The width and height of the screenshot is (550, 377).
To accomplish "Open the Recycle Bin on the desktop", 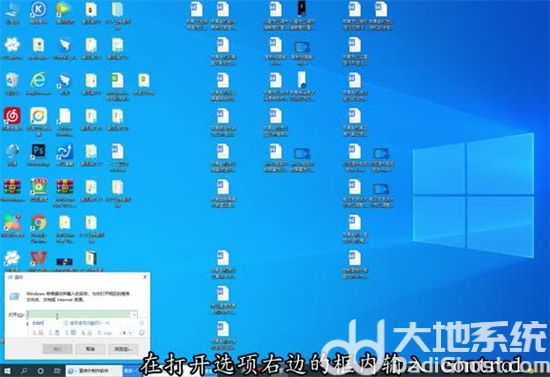I will 12,83.
